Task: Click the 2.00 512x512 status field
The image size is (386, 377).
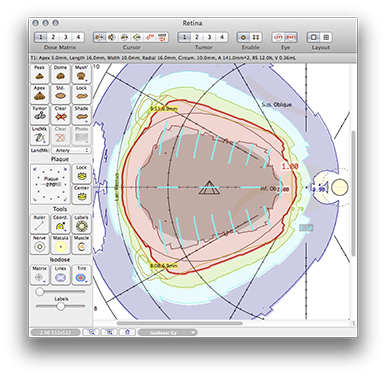Action: point(55,332)
